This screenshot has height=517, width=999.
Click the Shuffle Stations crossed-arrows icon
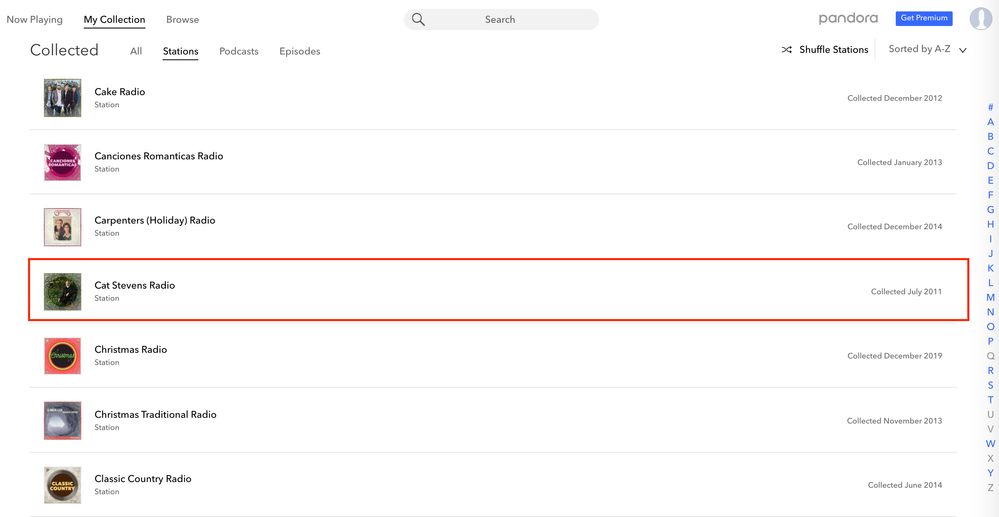pyautogui.click(x=787, y=49)
